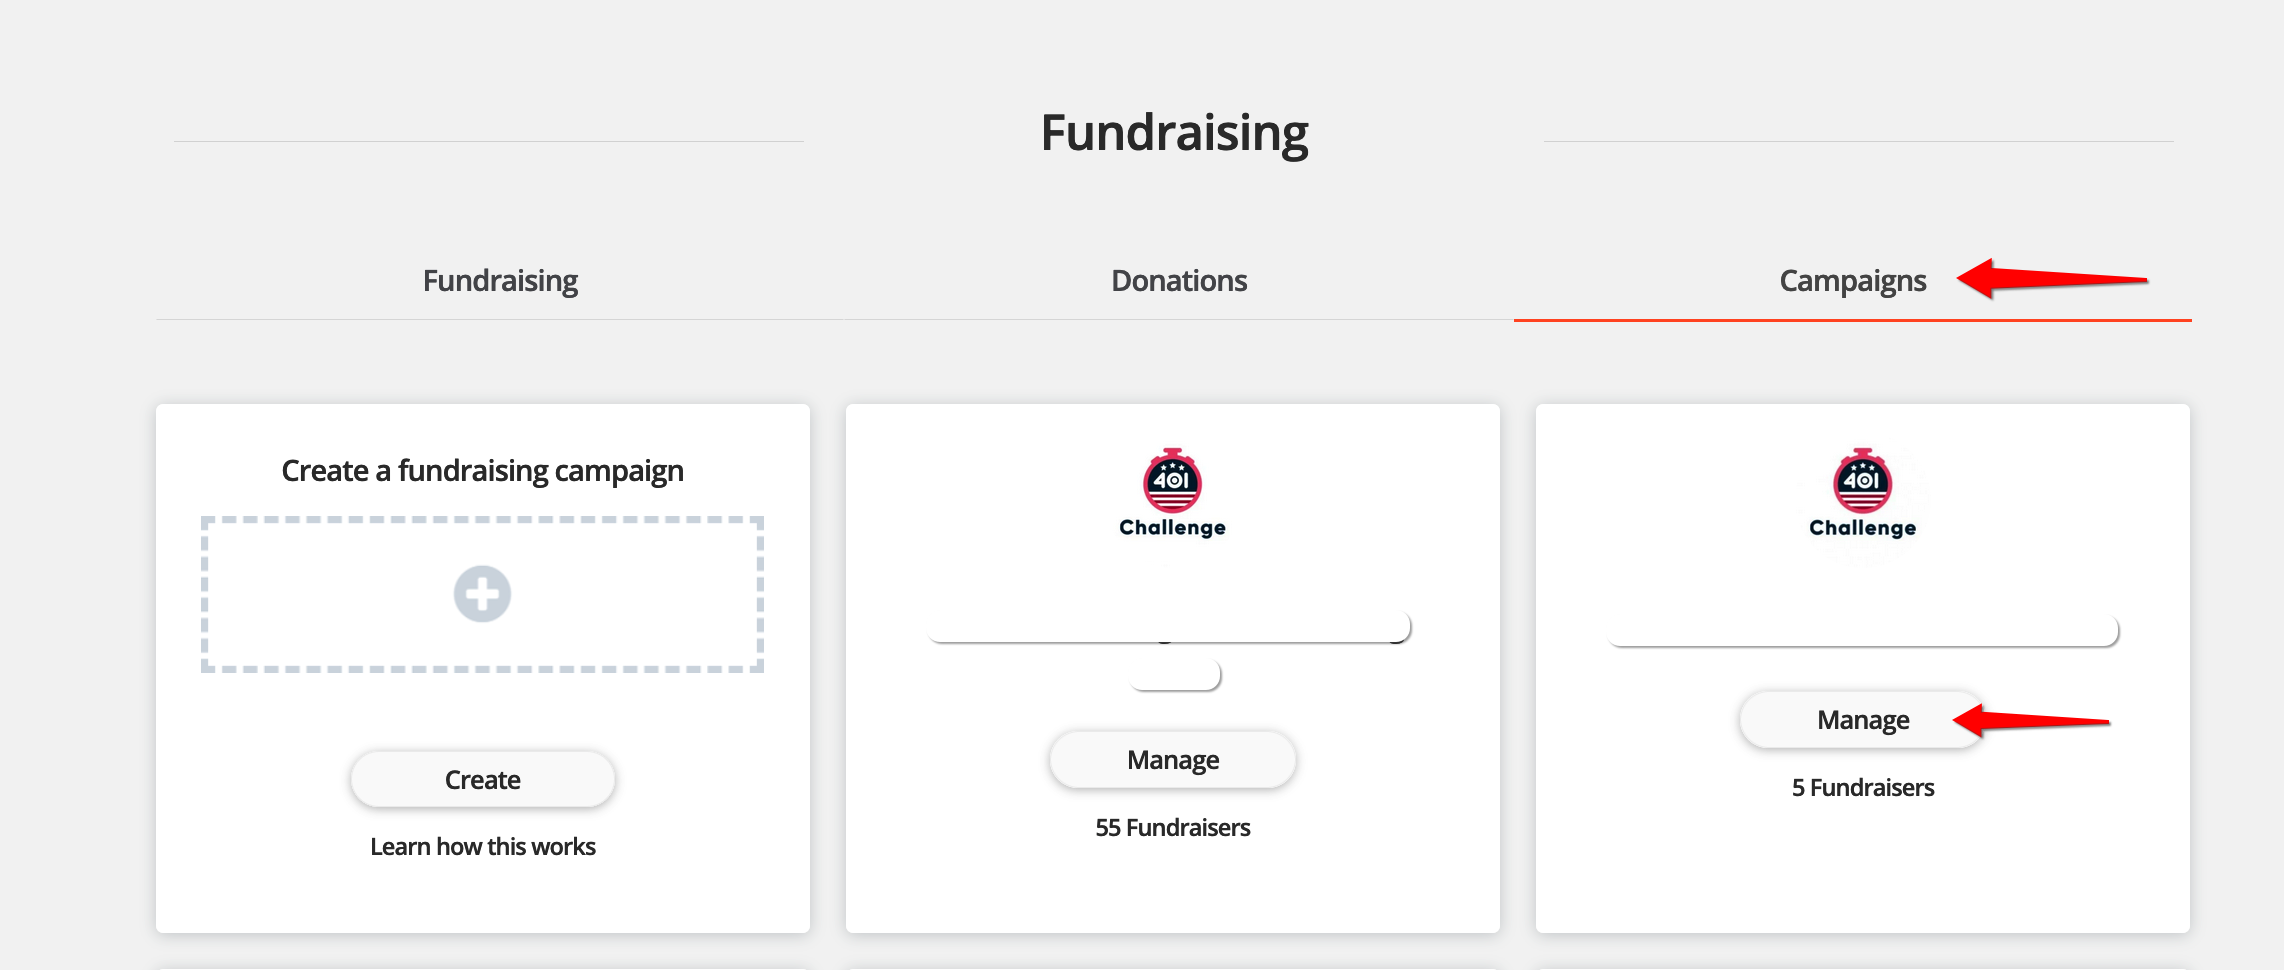The image size is (2284, 970).
Task: Click the Create a fundraising campaign heading
Action: coord(482,471)
